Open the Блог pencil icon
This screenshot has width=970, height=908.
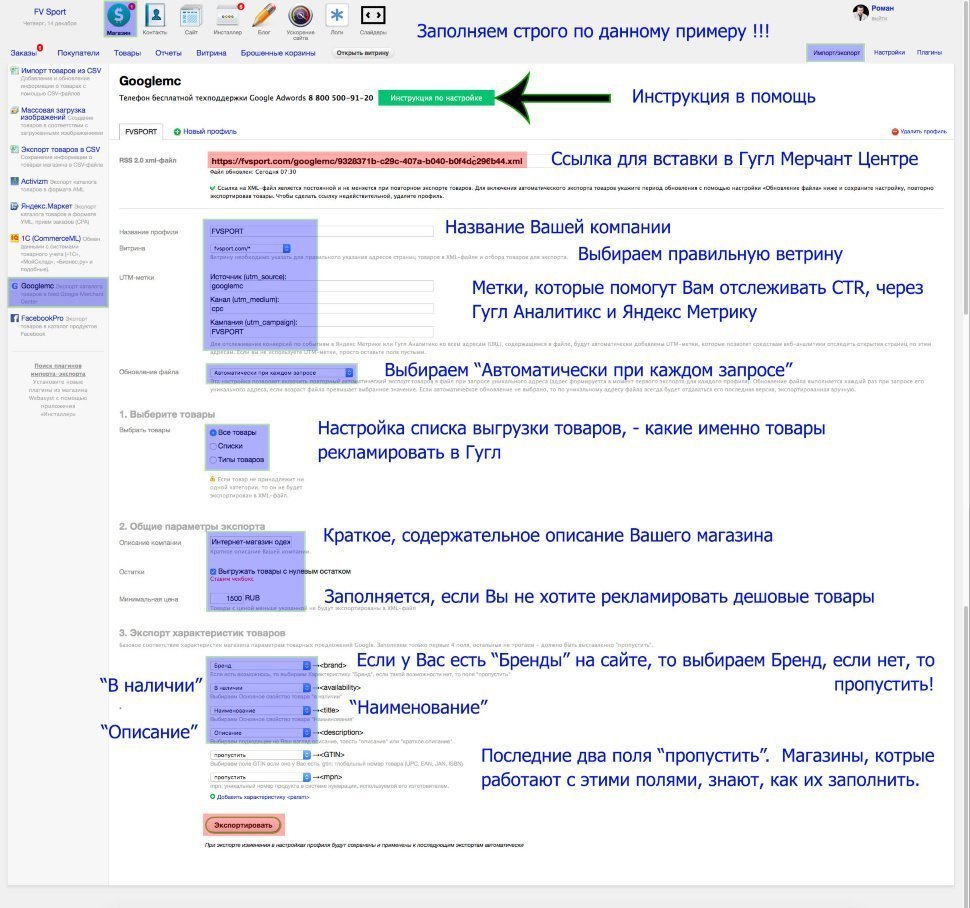coord(264,17)
